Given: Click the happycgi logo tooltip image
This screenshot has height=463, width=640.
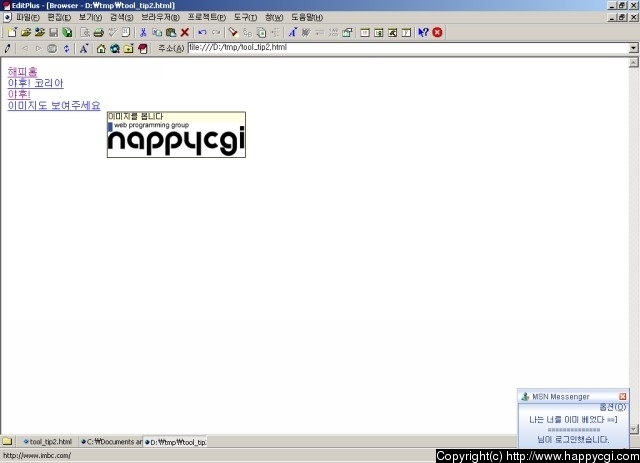Looking at the screenshot, I should [176, 139].
